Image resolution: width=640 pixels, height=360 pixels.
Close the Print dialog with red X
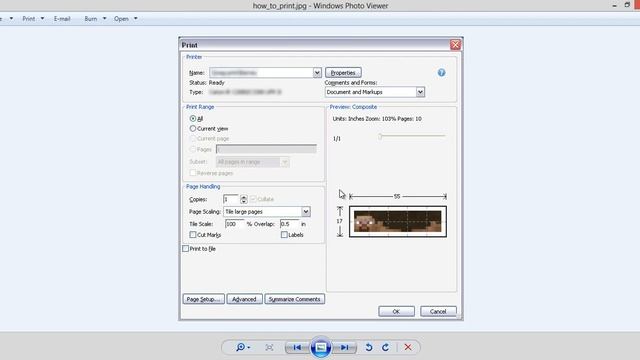[x=456, y=45]
